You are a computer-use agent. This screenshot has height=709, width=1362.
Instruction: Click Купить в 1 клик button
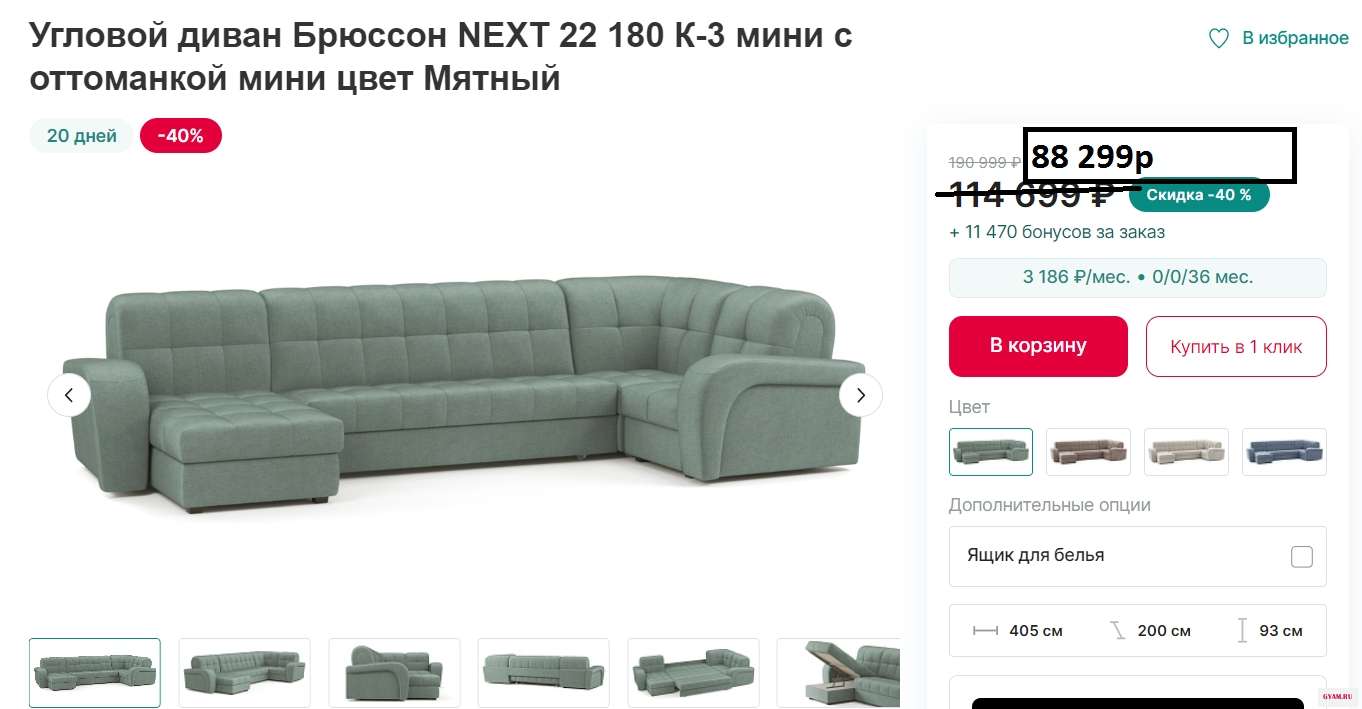[1236, 347]
